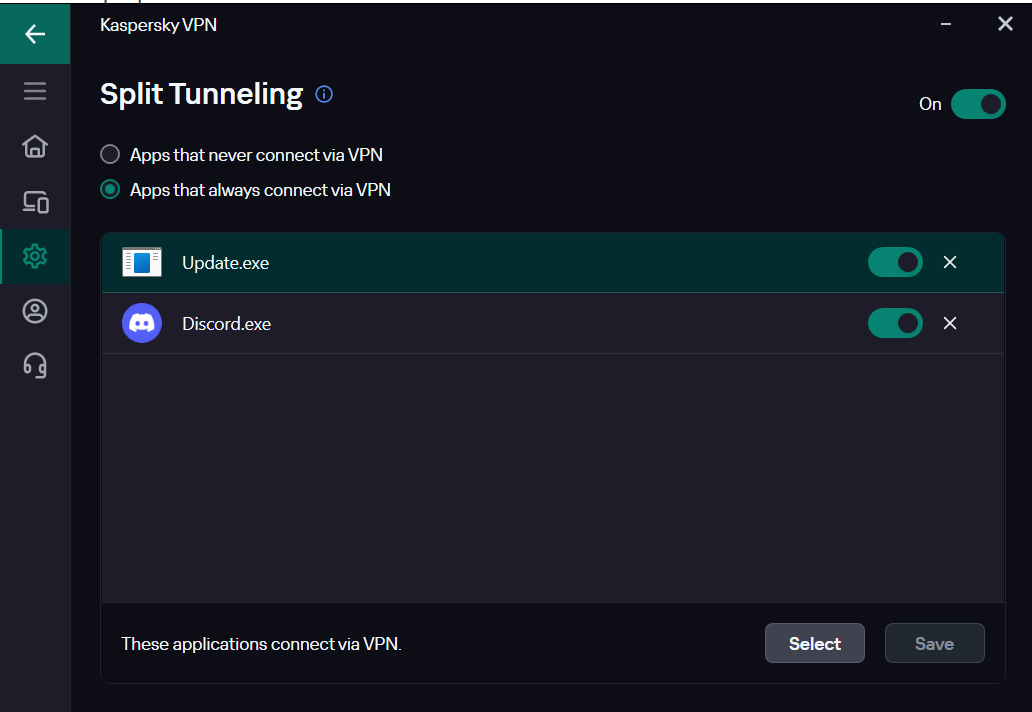Open the hamburger menu in sidebar
The height and width of the screenshot is (712, 1032).
[x=35, y=91]
